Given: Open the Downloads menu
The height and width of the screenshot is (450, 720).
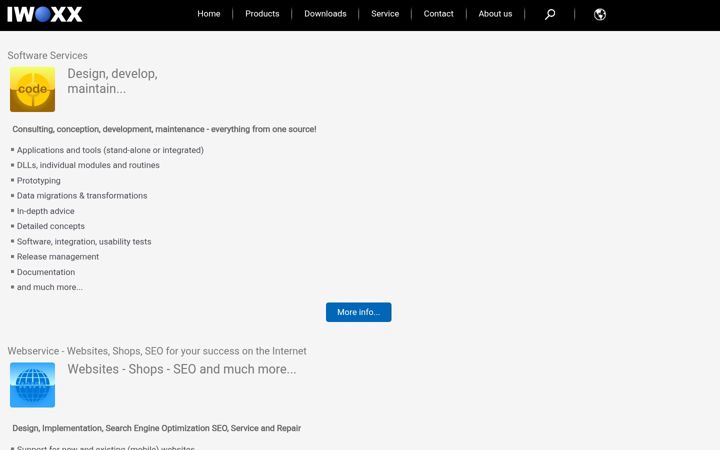Looking at the screenshot, I should pos(325,14).
